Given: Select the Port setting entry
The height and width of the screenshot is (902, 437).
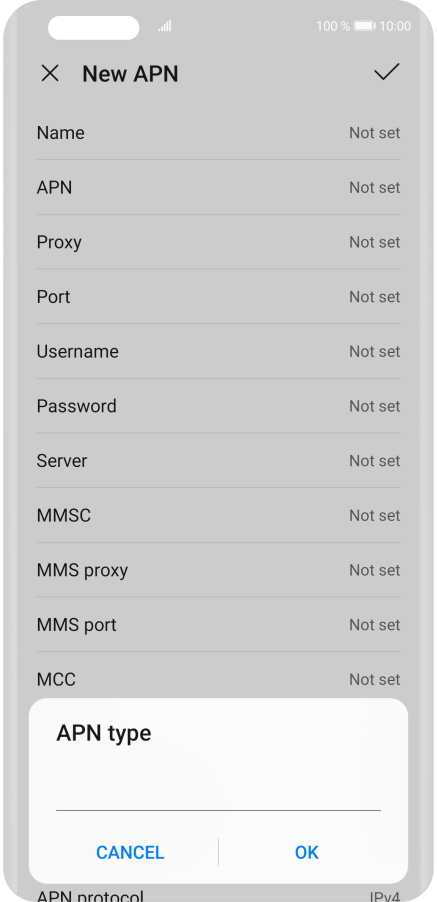Looking at the screenshot, I should point(218,297).
